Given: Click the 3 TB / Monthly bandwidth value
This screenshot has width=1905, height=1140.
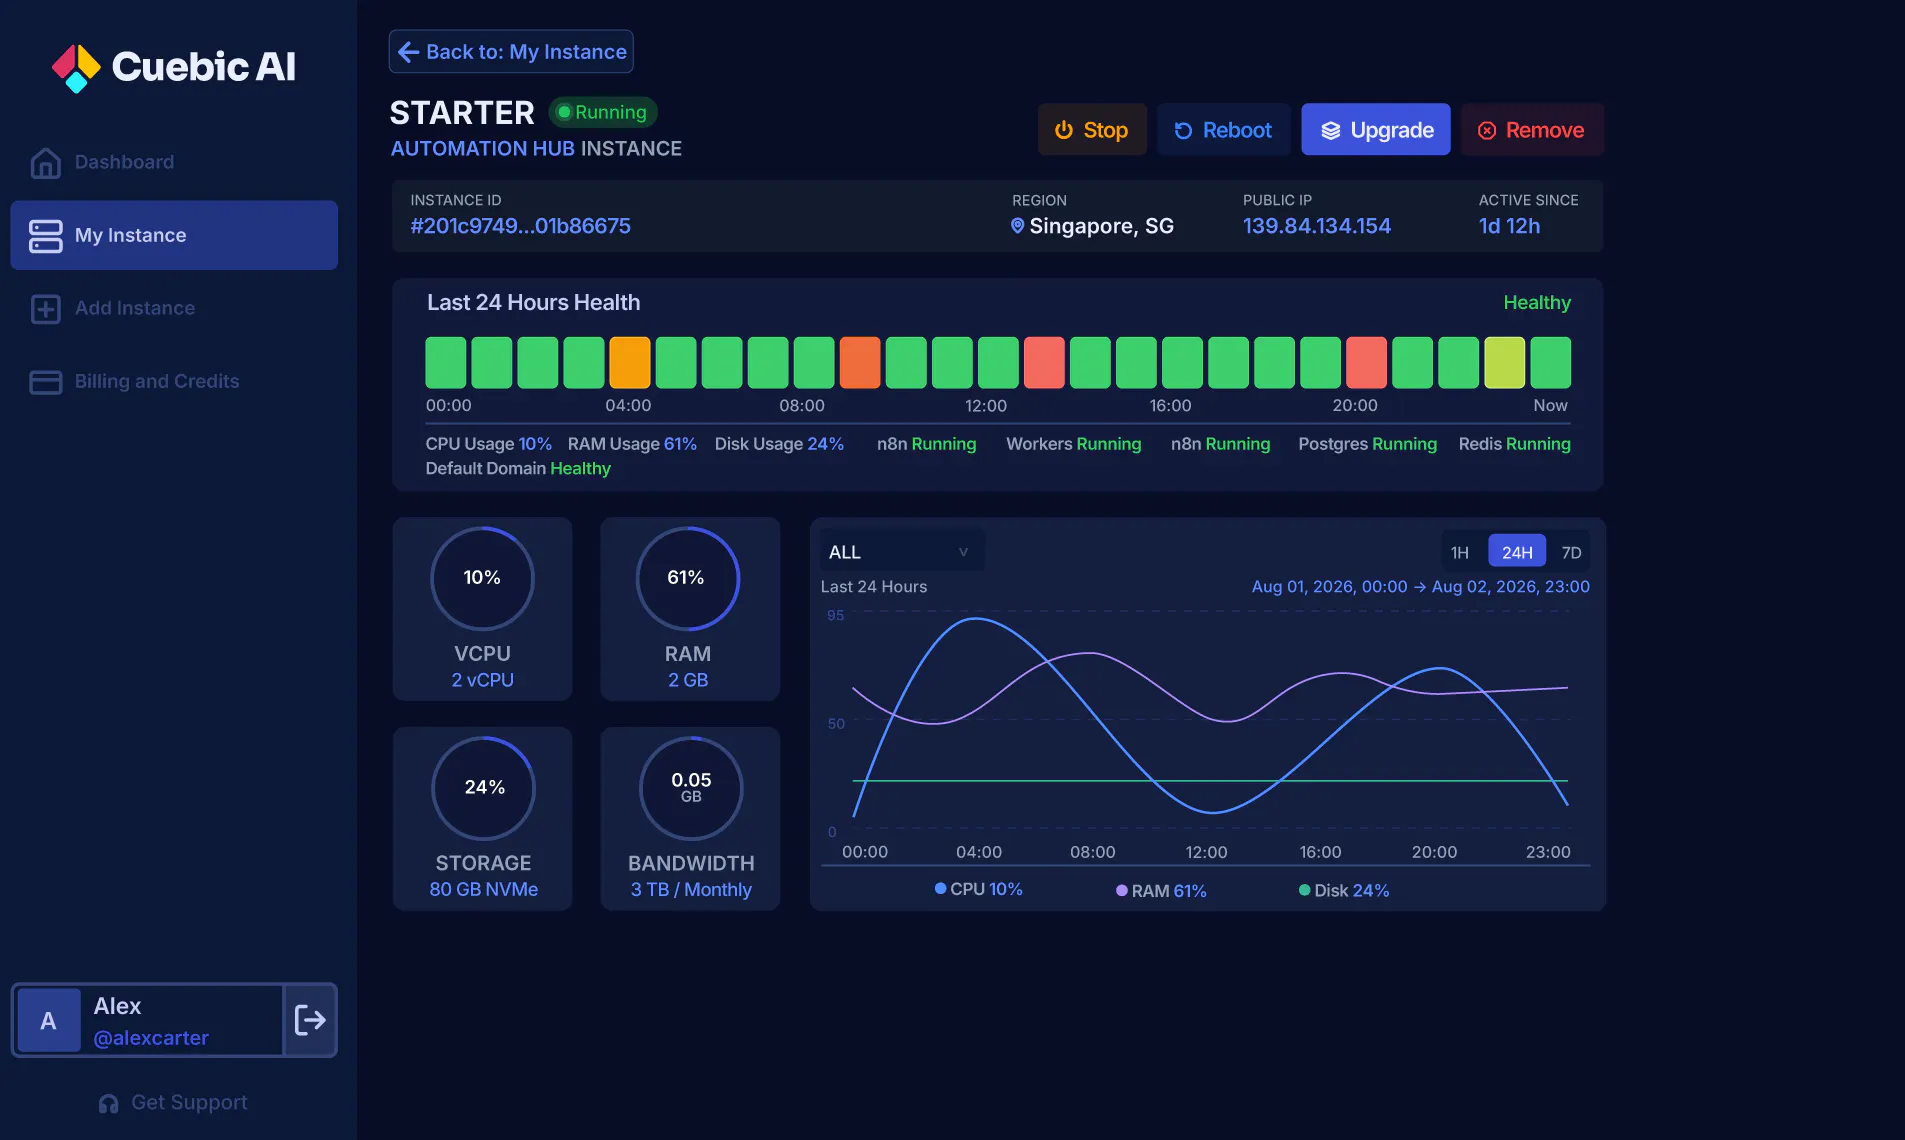Looking at the screenshot, I should point(691,889).
